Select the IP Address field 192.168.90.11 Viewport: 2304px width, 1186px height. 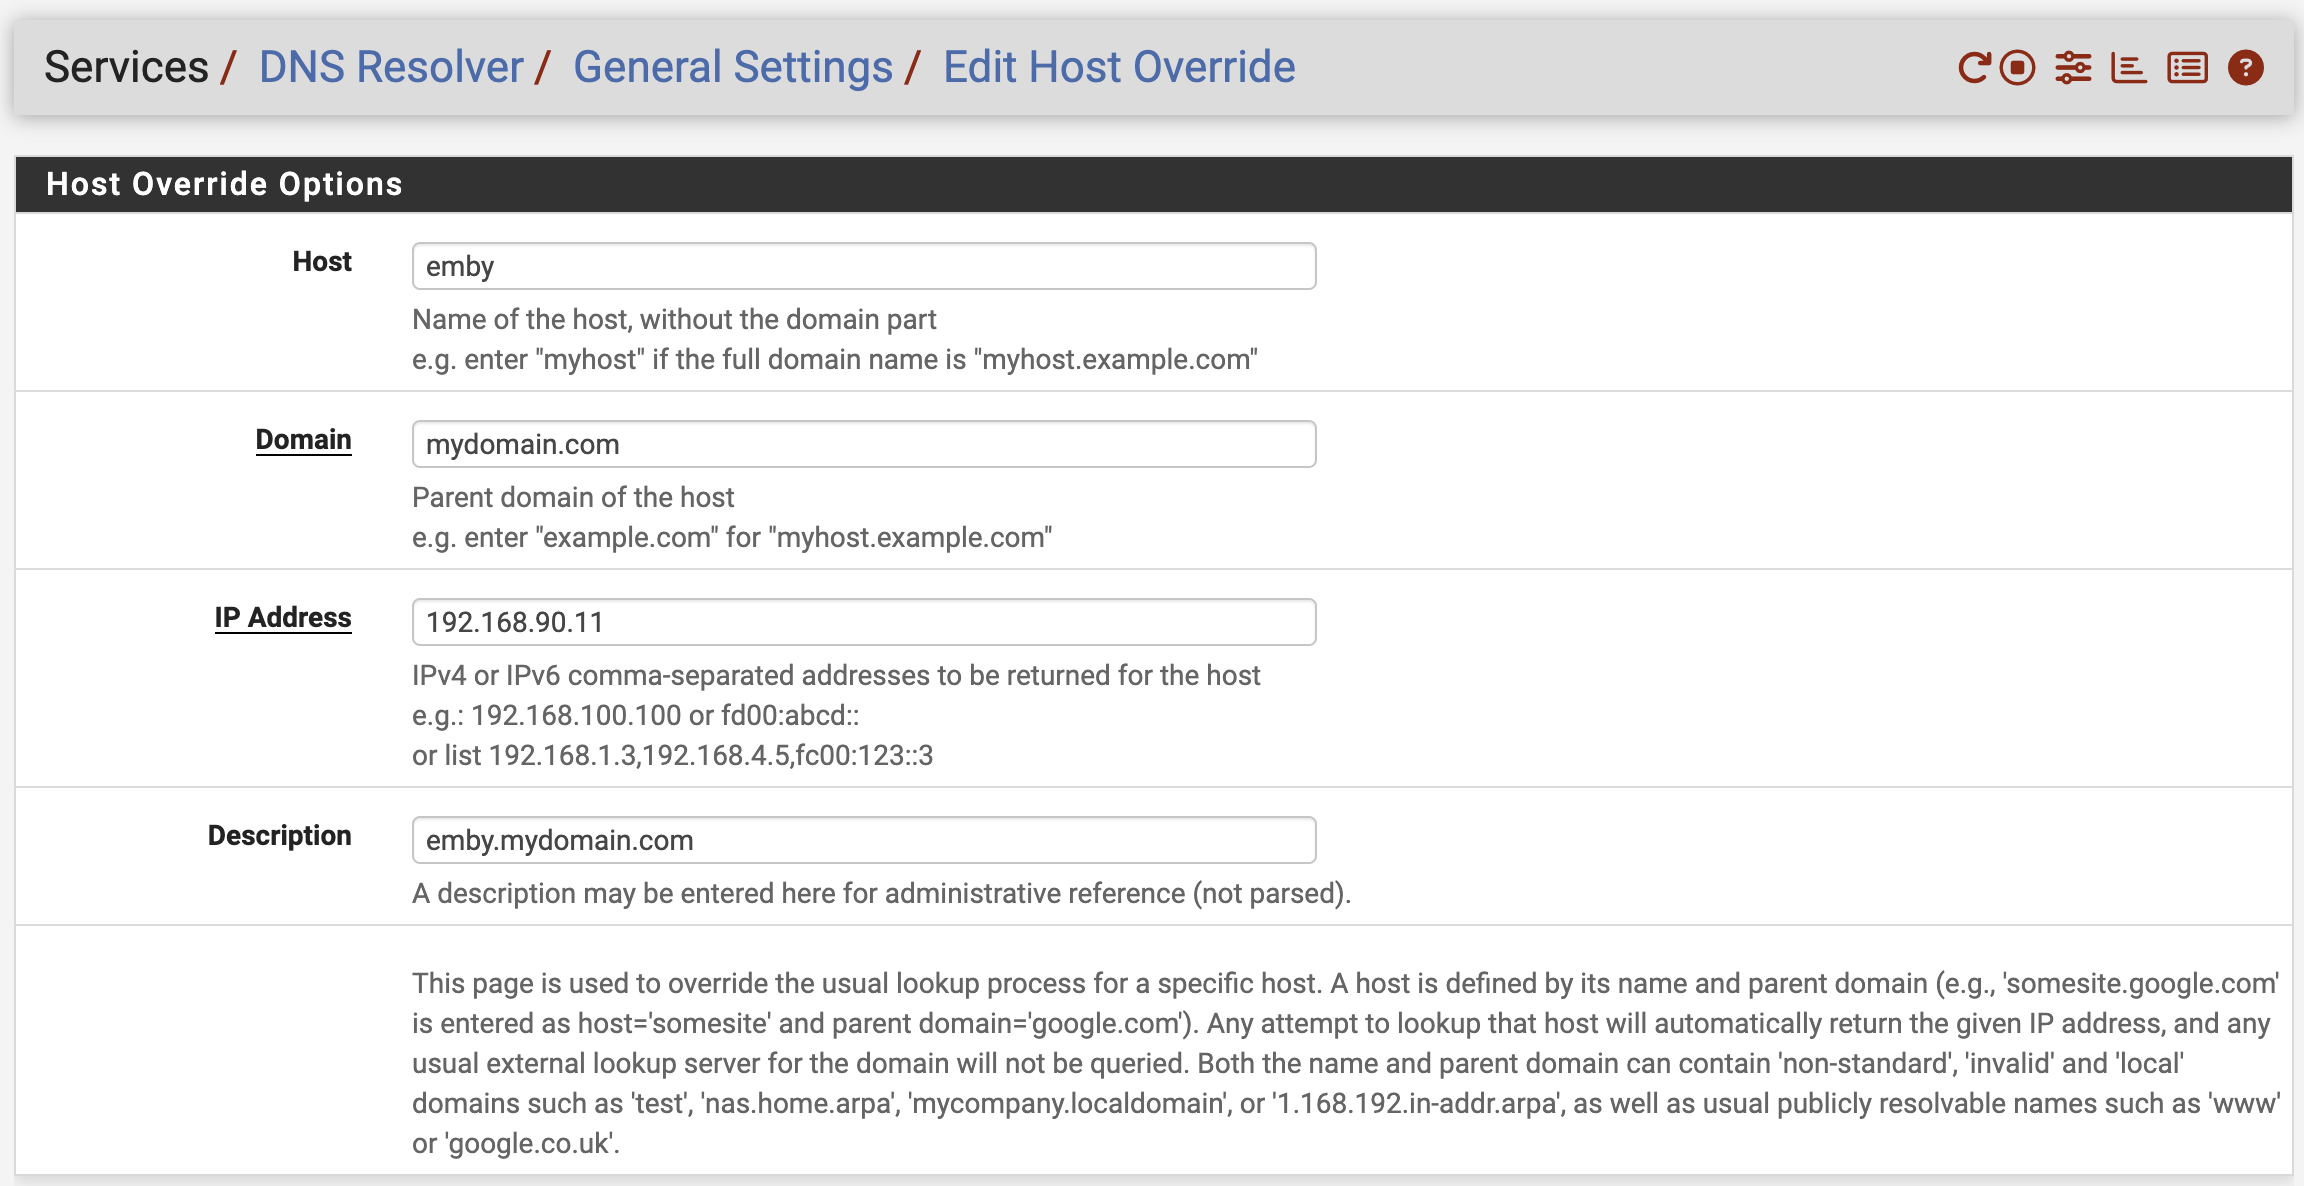(x=863, y=622)
